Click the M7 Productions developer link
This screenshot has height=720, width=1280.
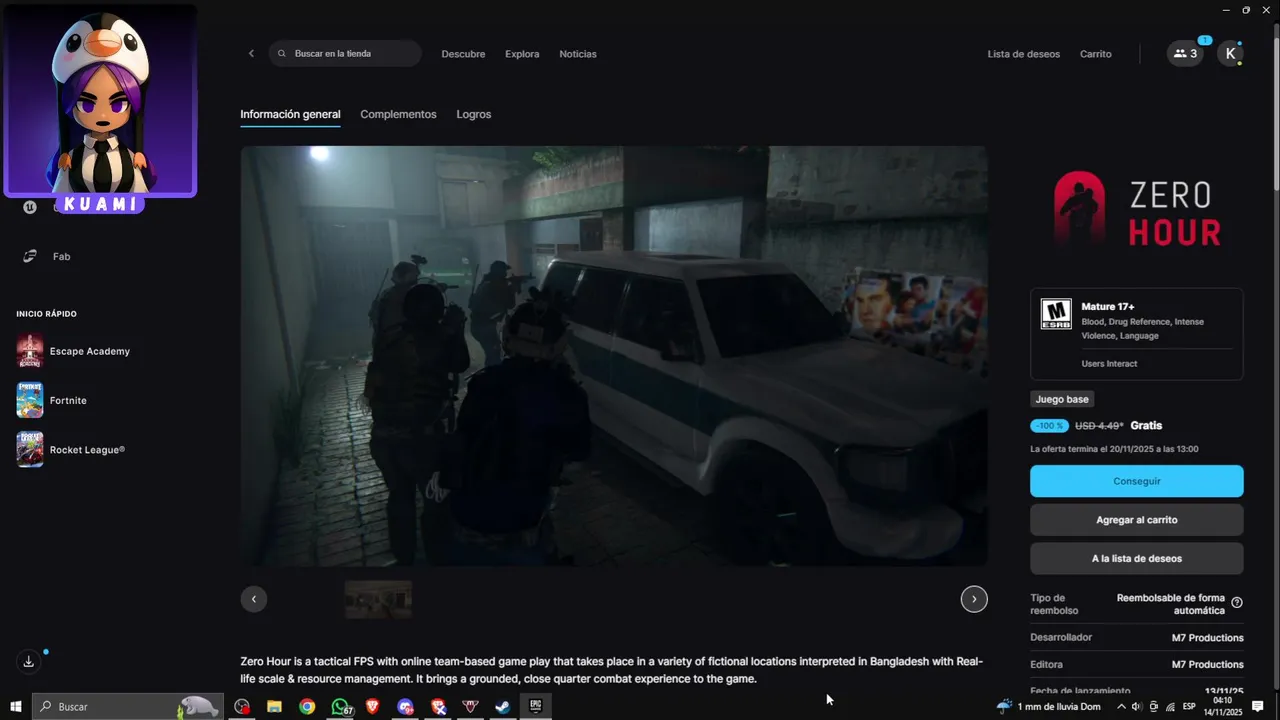(x=1208, y=637)
